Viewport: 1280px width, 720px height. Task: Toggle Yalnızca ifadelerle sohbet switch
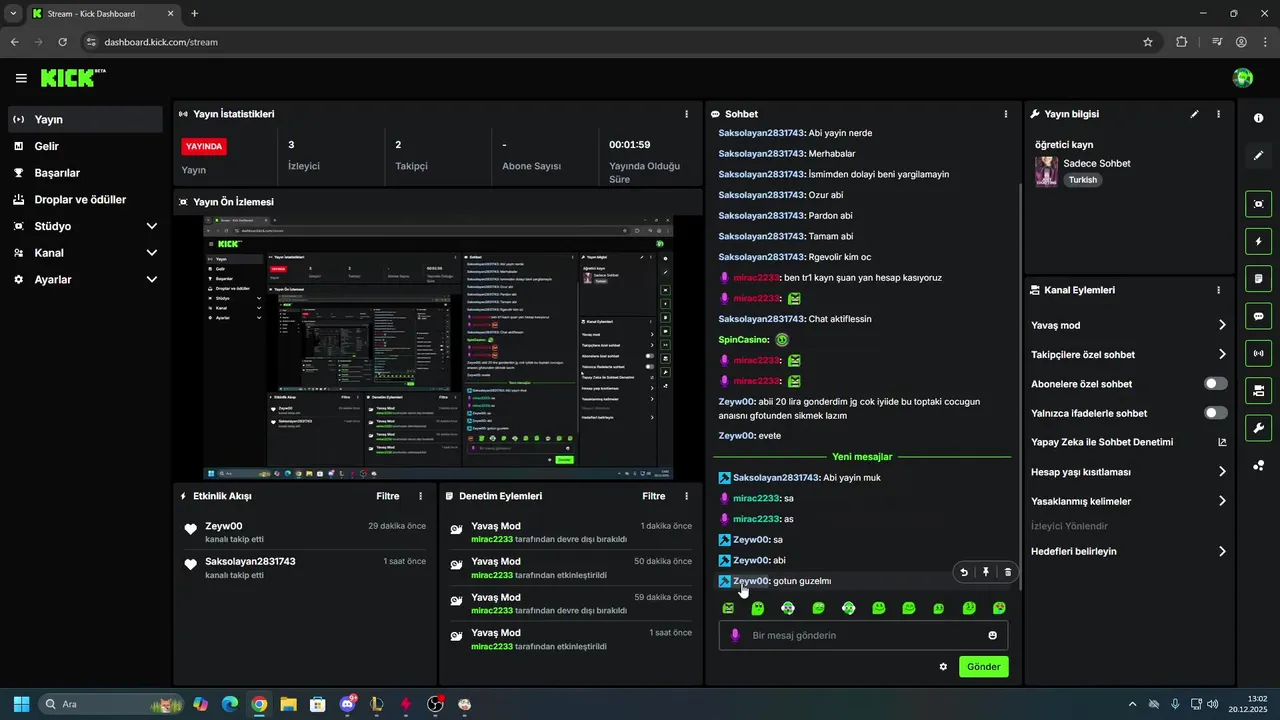1216,413
